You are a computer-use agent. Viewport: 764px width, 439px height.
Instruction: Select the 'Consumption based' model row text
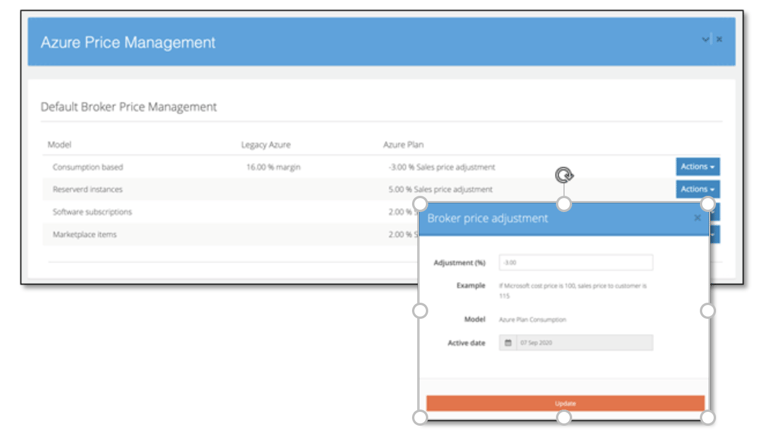point(88,167)
